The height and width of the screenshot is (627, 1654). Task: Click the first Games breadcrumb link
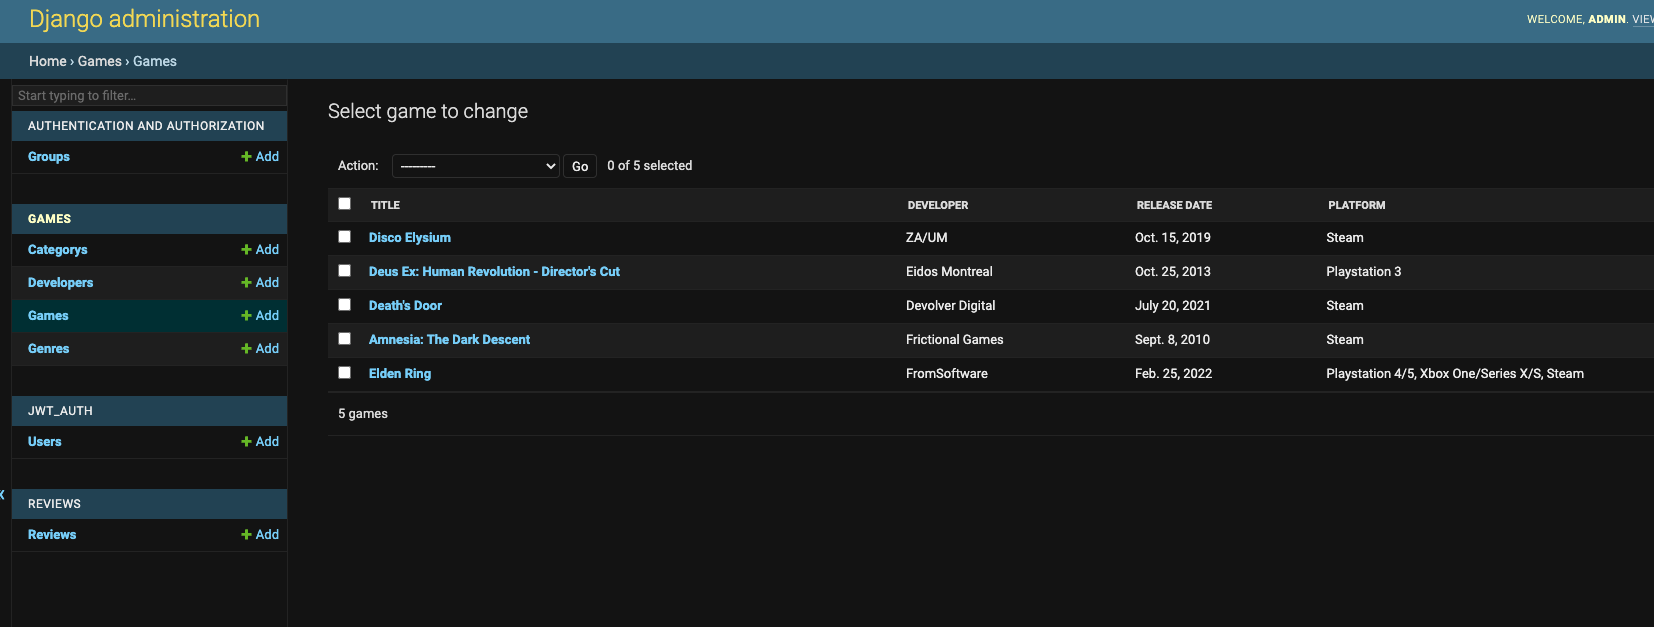click(x=100, y=61)
